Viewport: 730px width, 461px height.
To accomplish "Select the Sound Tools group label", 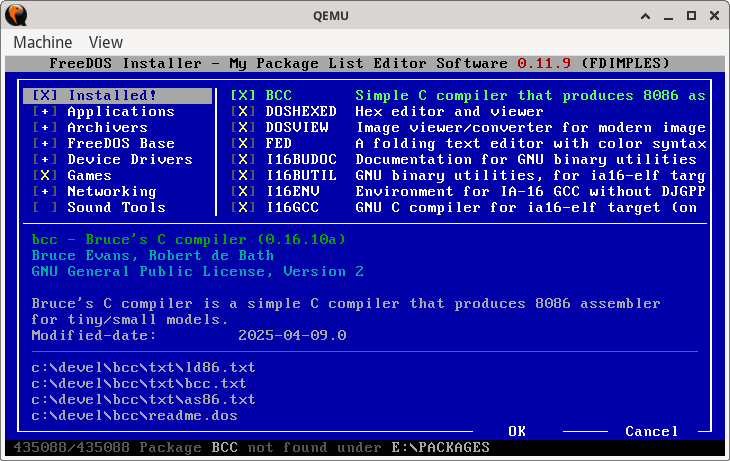I will 116,207.
